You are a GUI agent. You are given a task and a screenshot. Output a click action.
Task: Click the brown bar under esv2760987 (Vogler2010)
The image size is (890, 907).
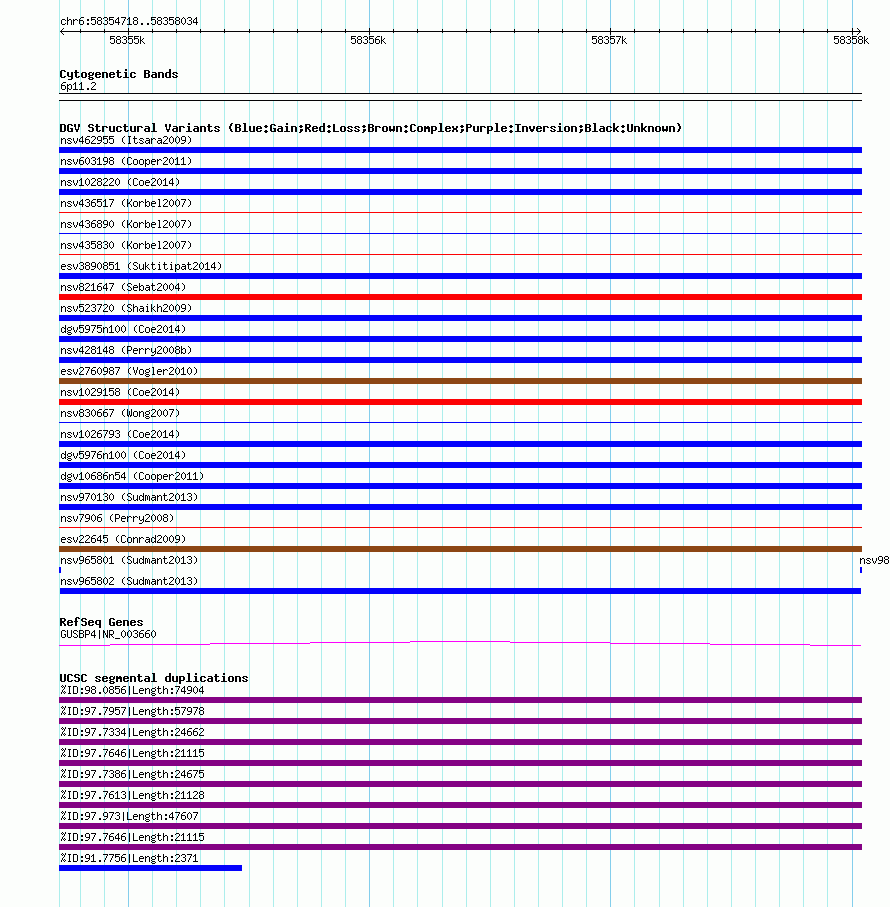coord(460,381)
